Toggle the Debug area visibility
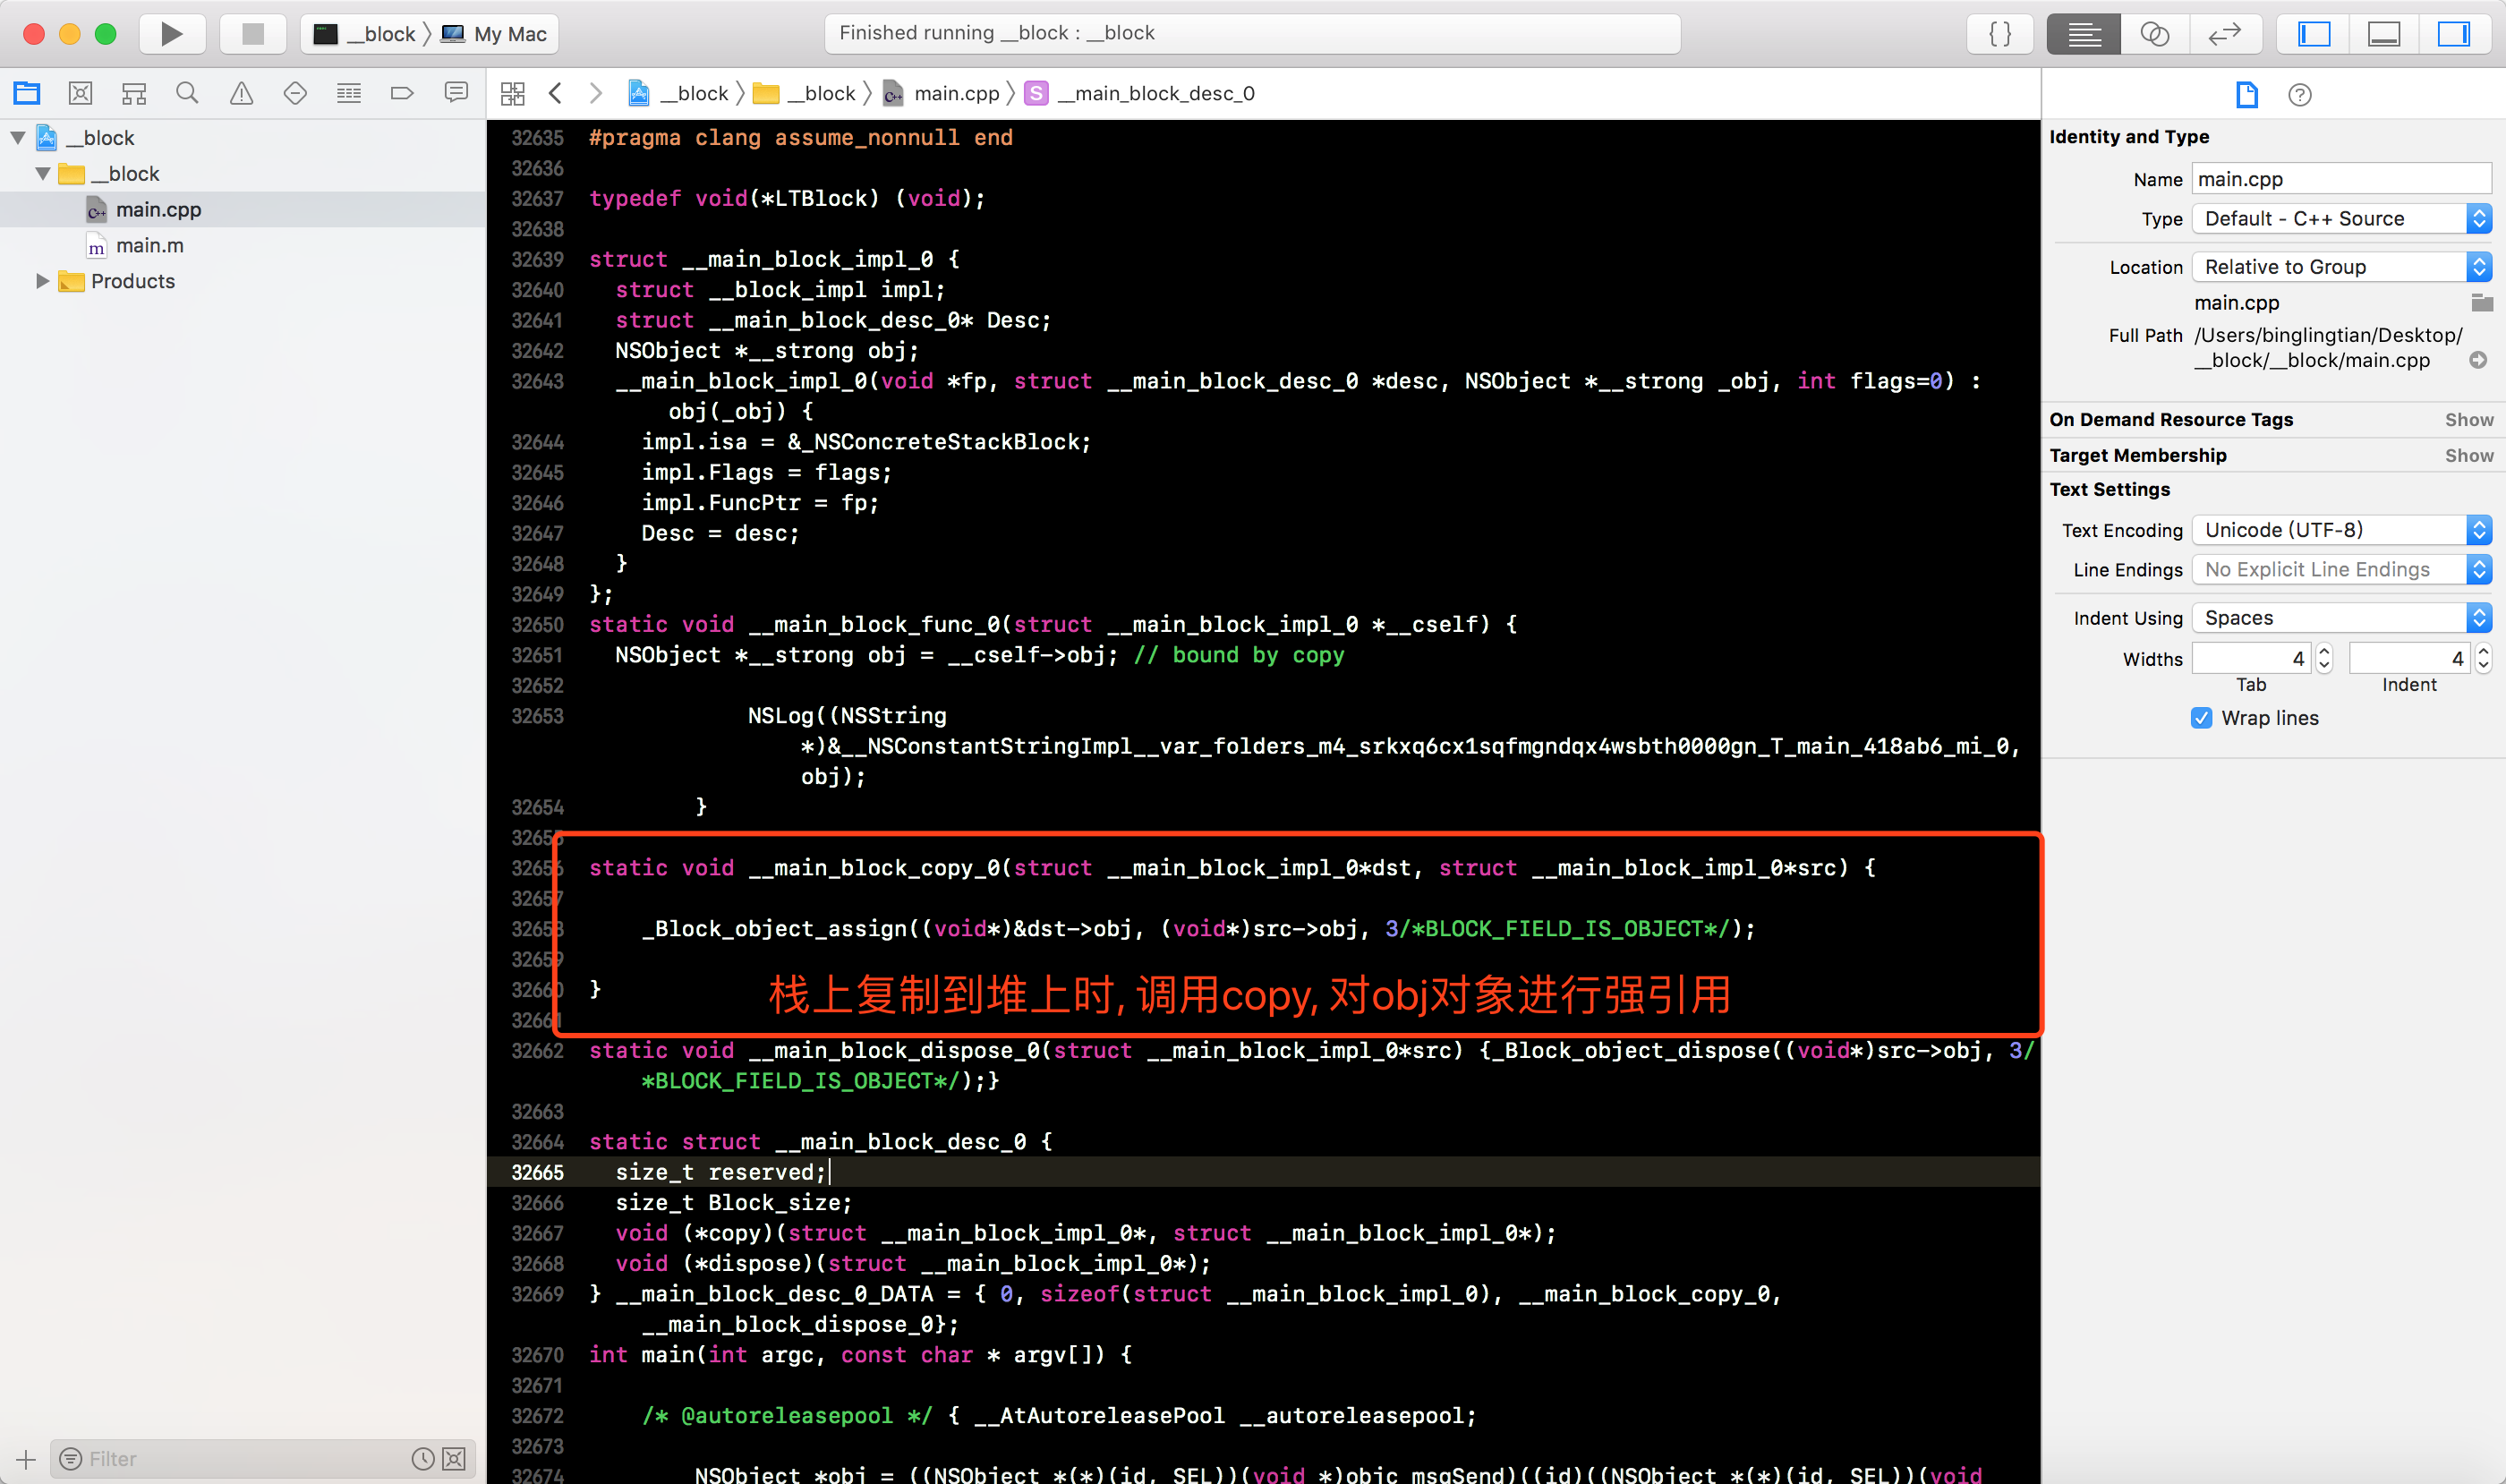The height and width of the screenshot is (1484, 2506). [2384, 34]
